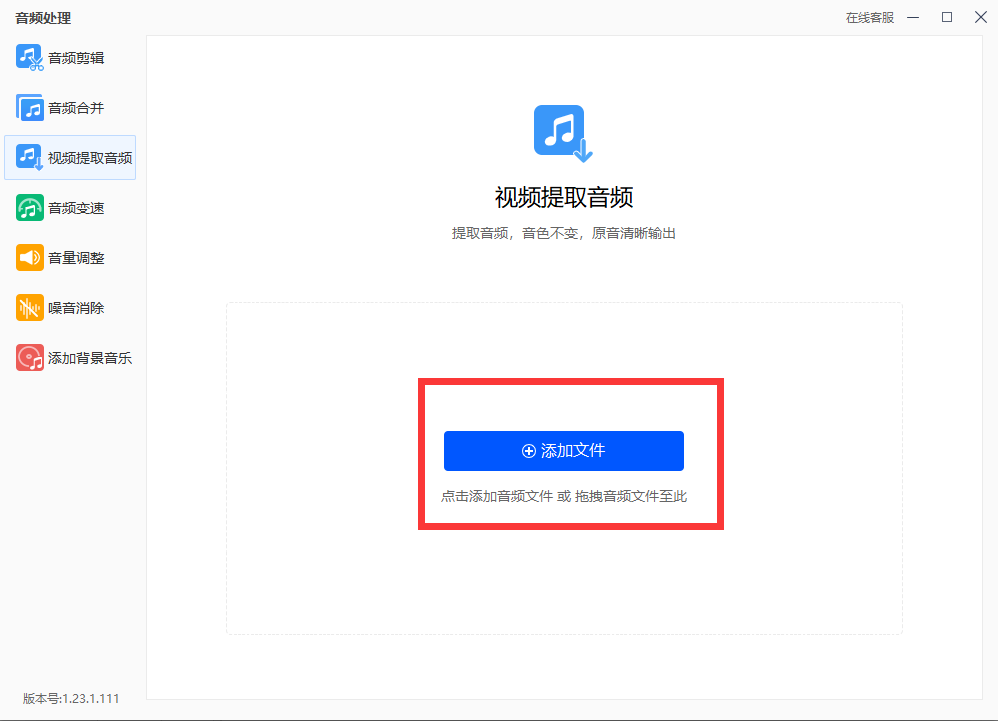Click the 视频提取音频 page heading
998x721 pixels.
coord(564,197)
